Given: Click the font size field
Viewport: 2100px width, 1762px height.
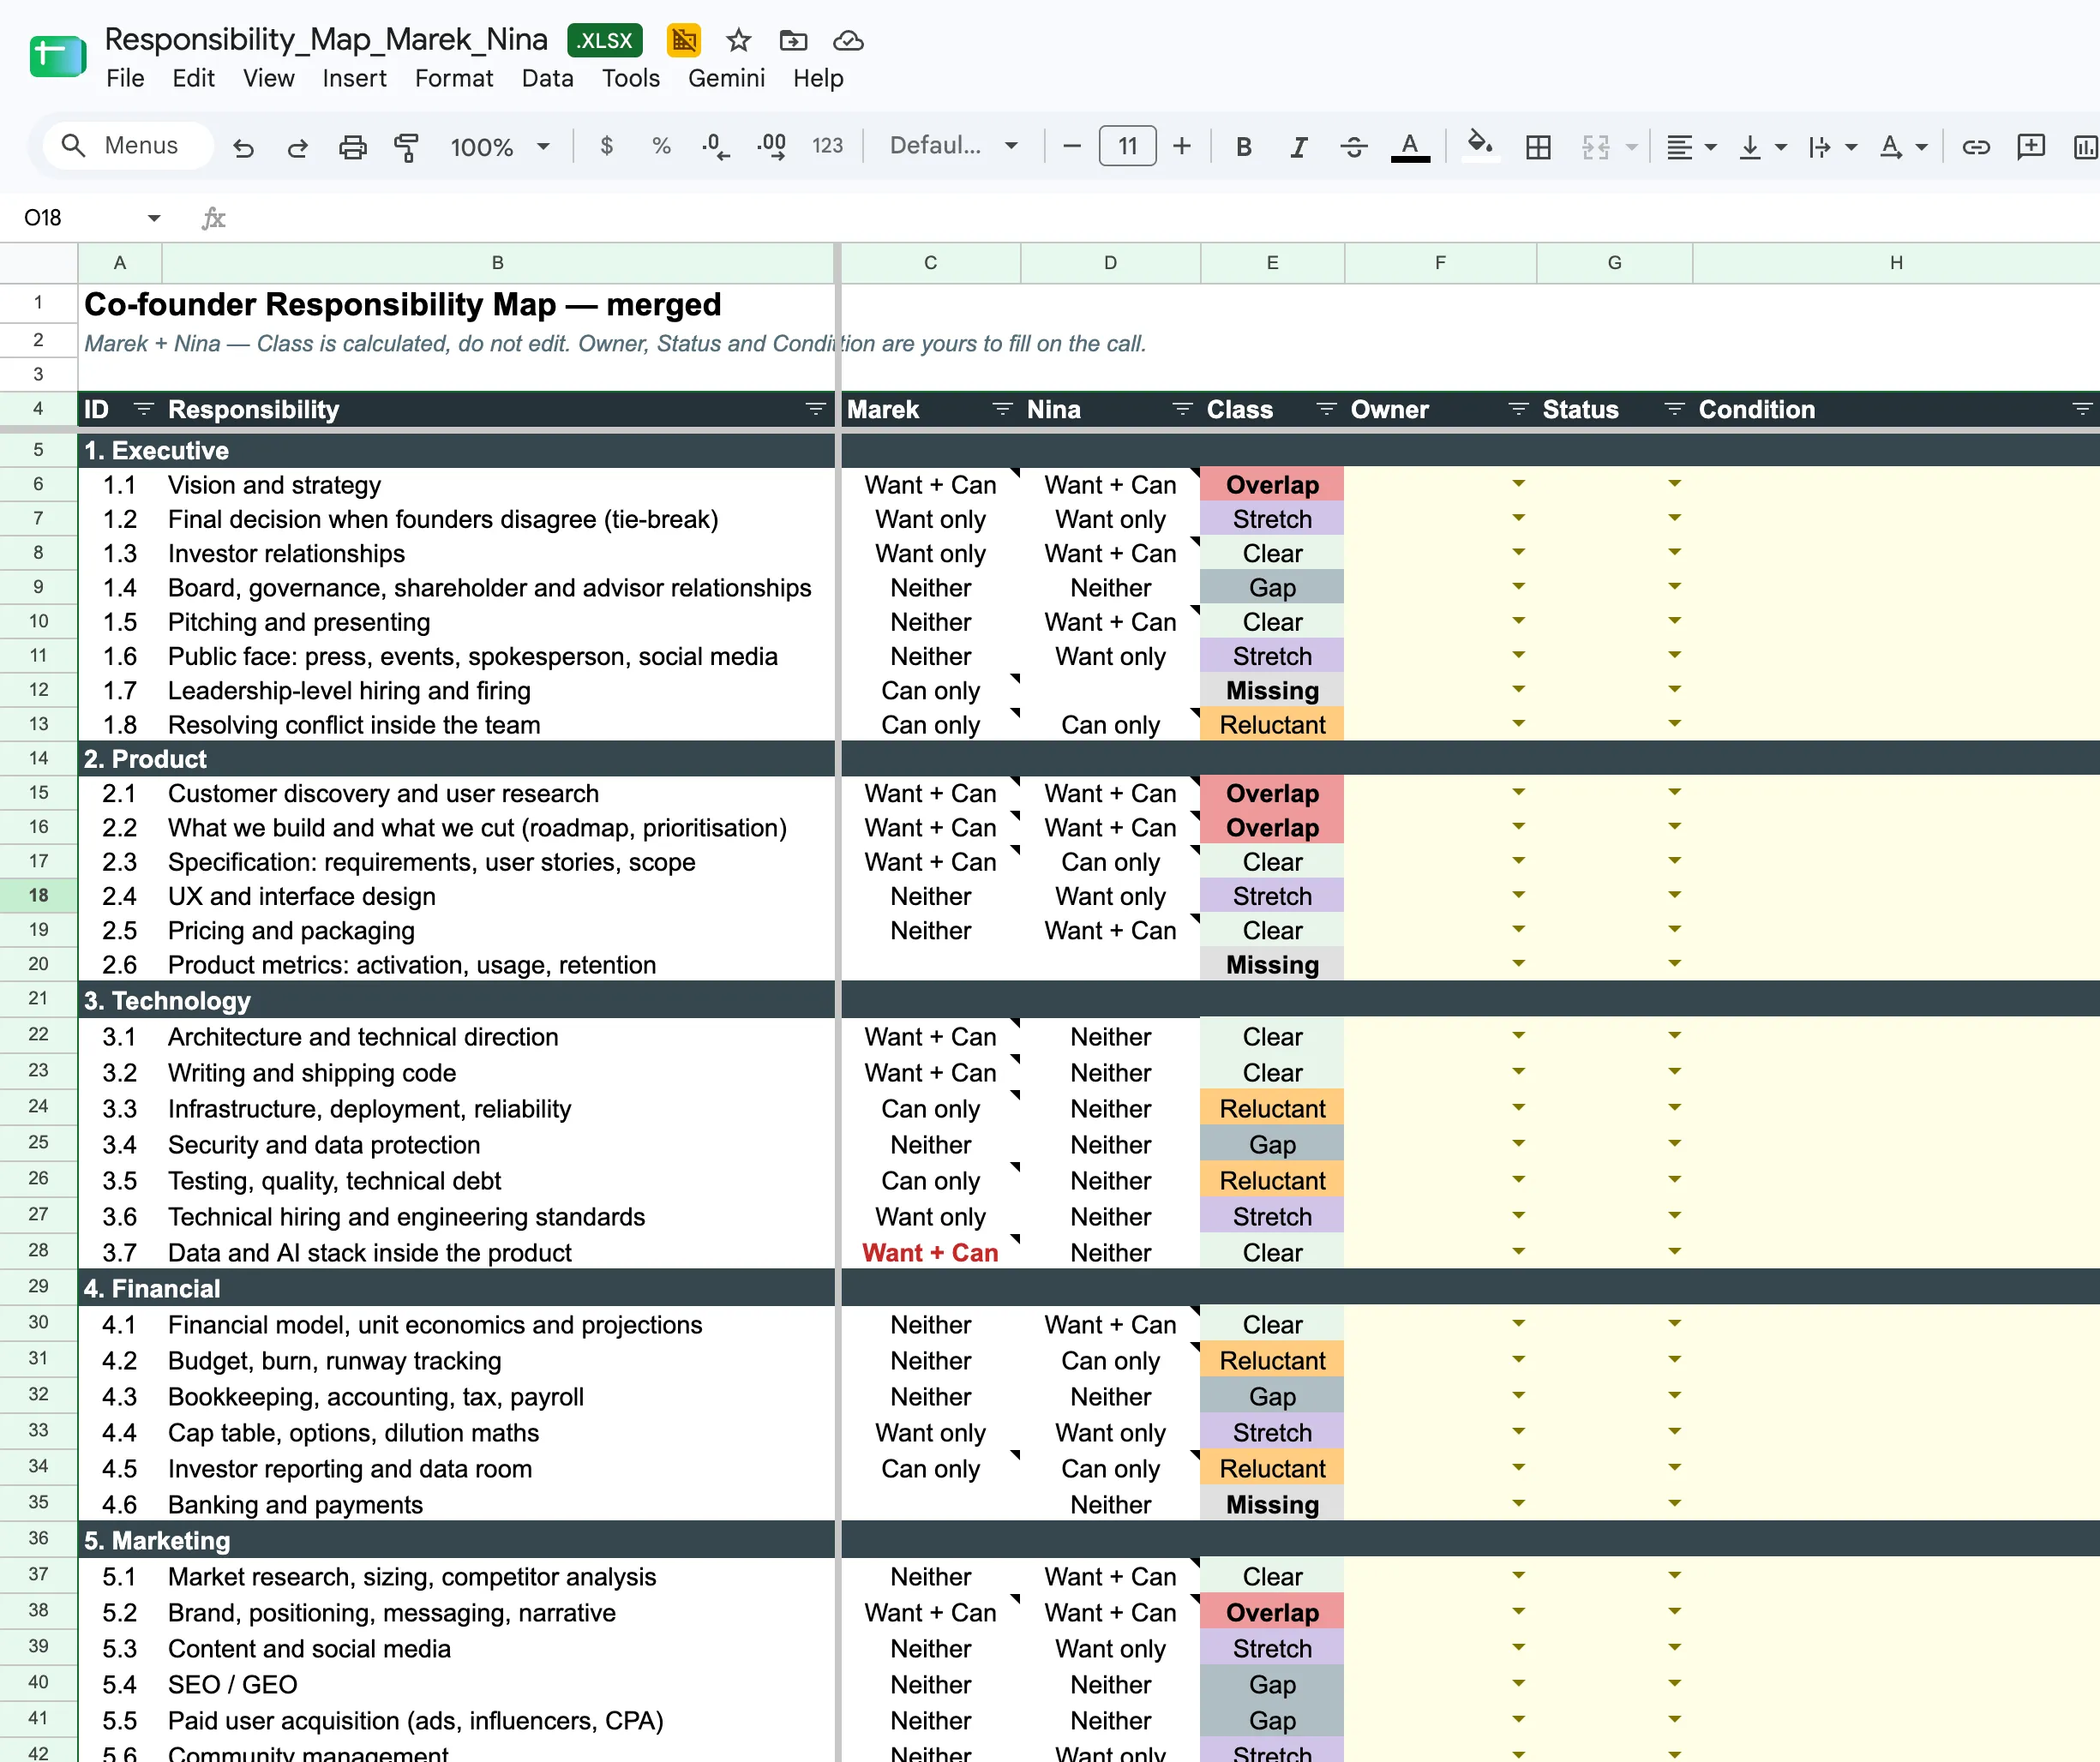Looking at the screenshot, I should pos(1127,146).
